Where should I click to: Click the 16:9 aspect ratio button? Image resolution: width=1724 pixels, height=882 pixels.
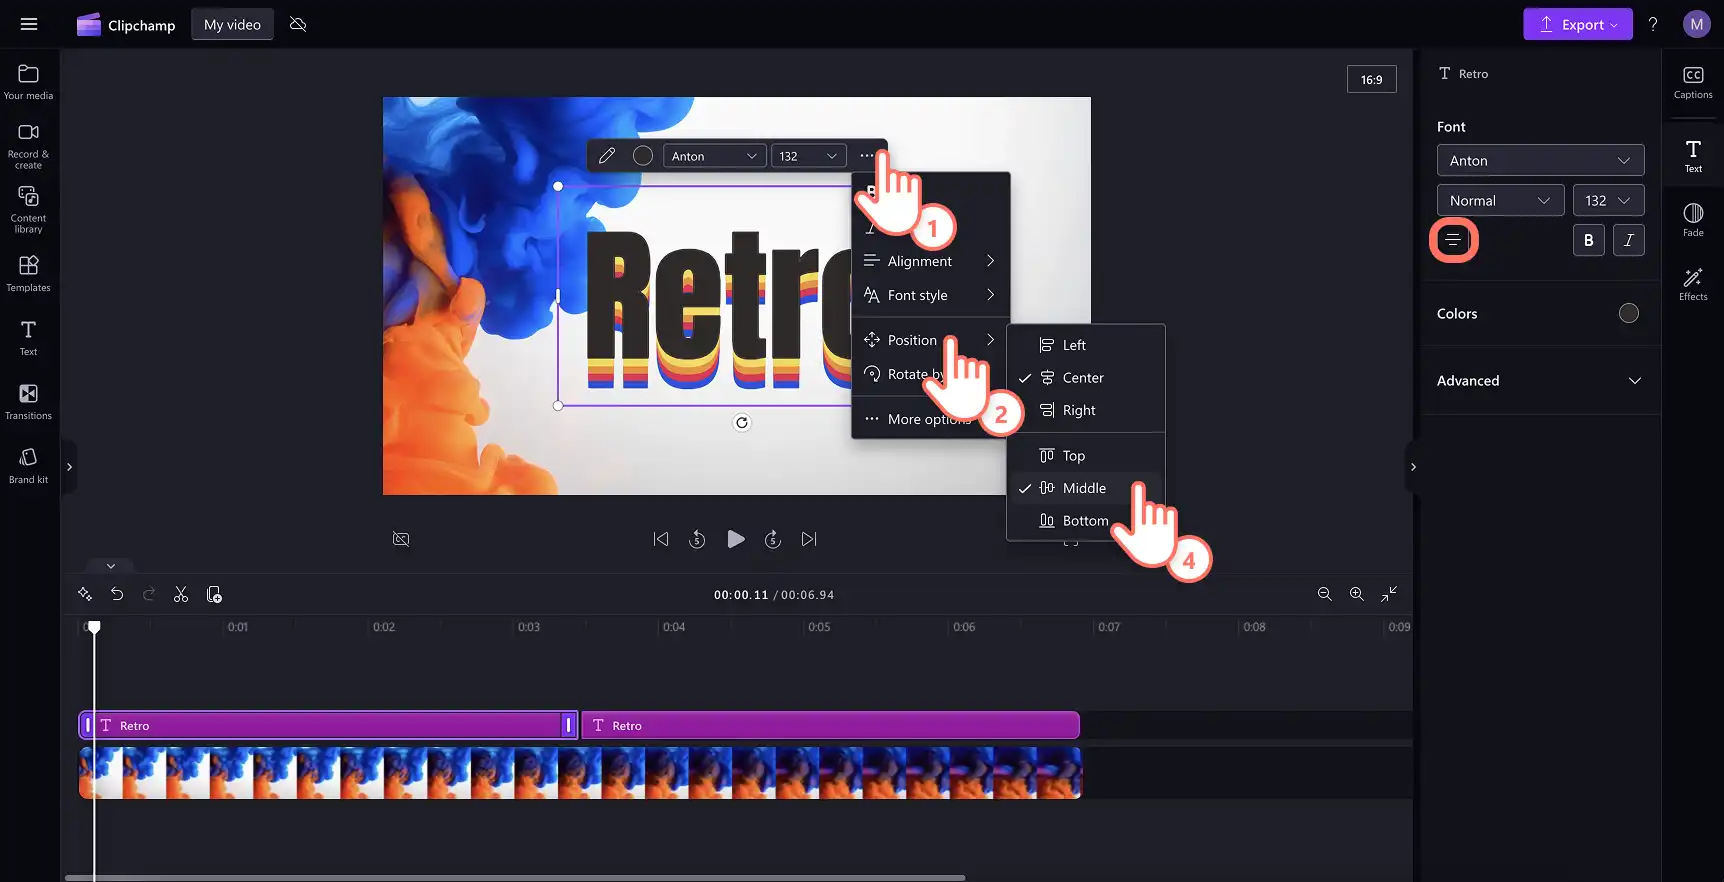click(1372, 79)
